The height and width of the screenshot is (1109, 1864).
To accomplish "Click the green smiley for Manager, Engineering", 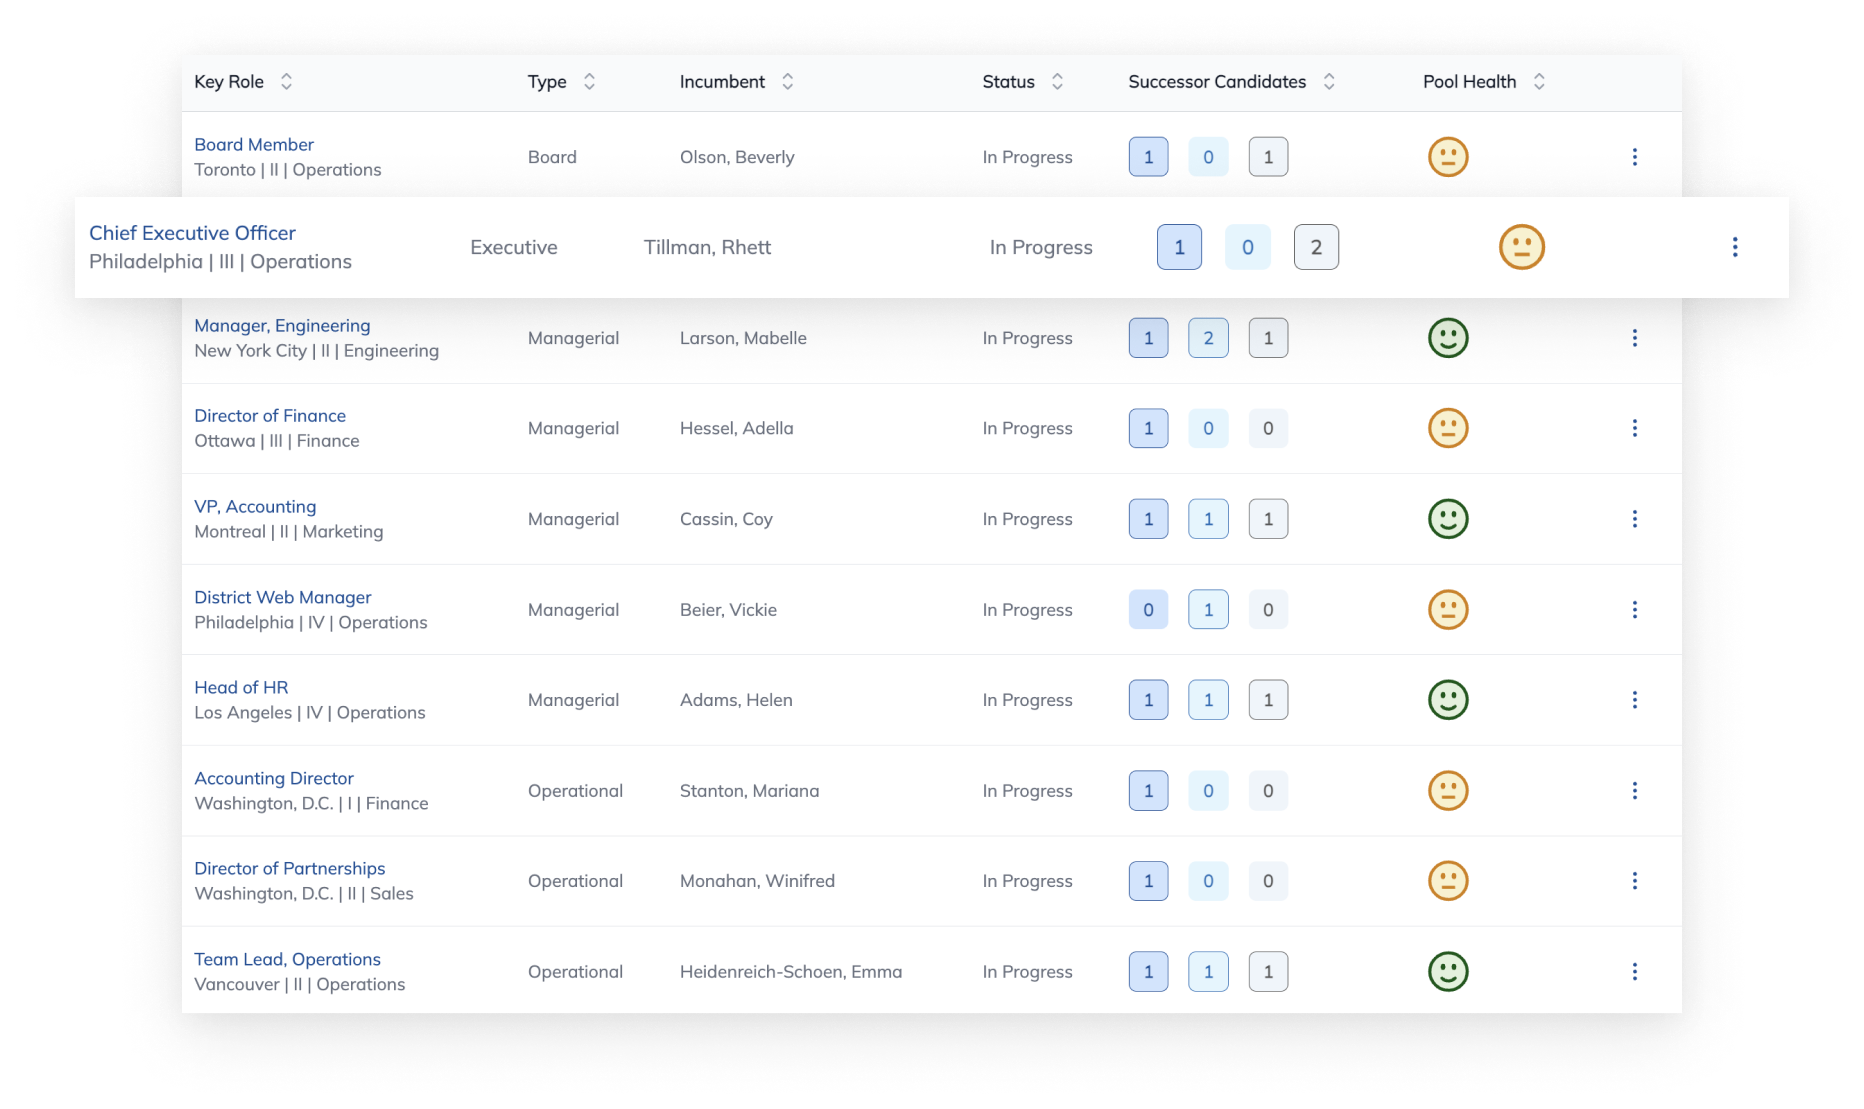I will (x=1448, y=338).
